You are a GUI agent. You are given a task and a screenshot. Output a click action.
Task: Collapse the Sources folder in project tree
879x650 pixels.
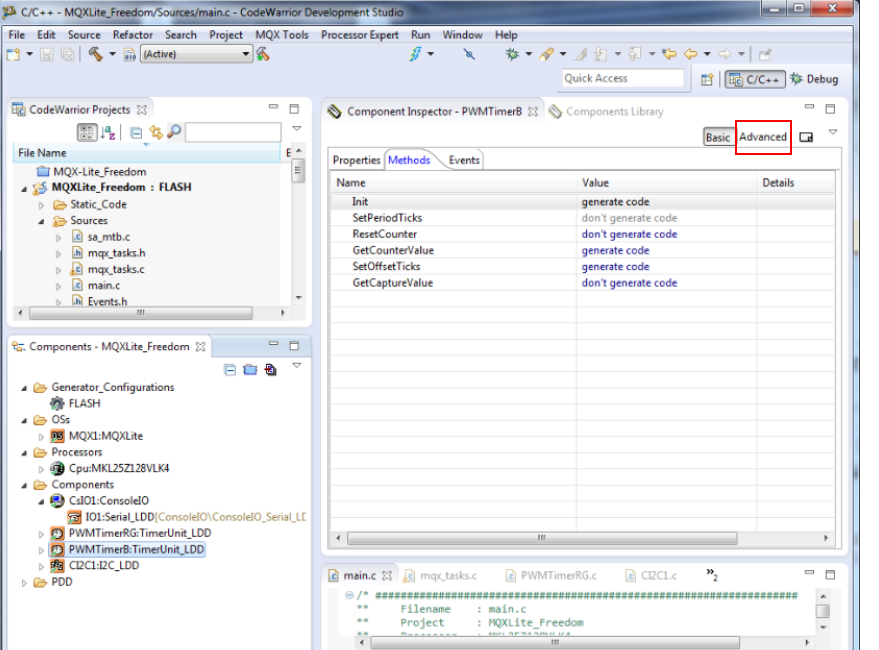pyautogui.click(x=41, y=222)
